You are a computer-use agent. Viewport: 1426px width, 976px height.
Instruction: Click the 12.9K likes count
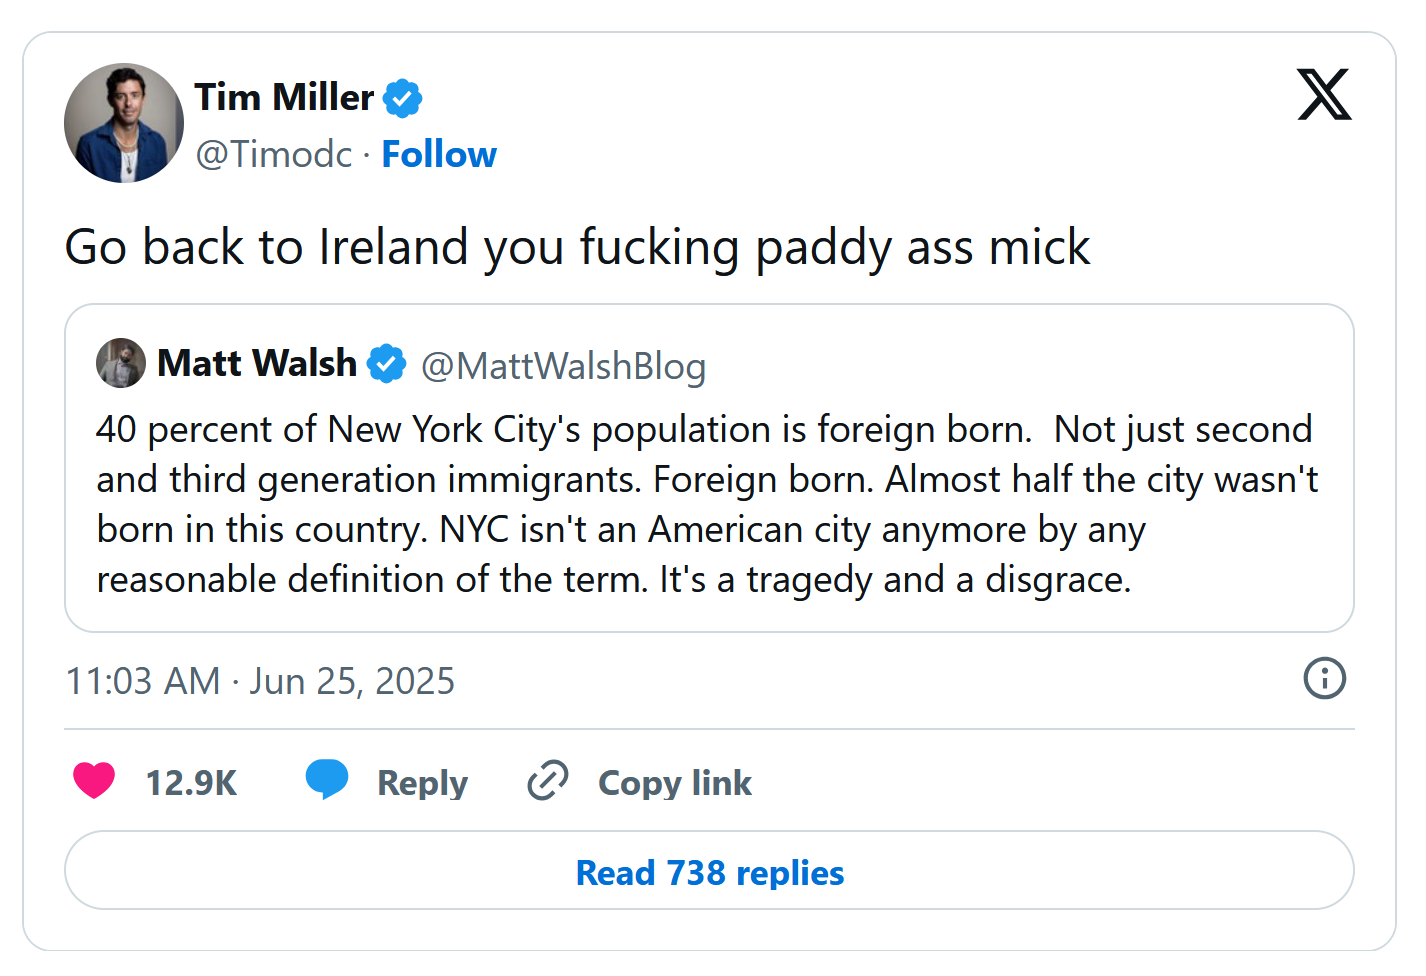[x=191, y=783]
